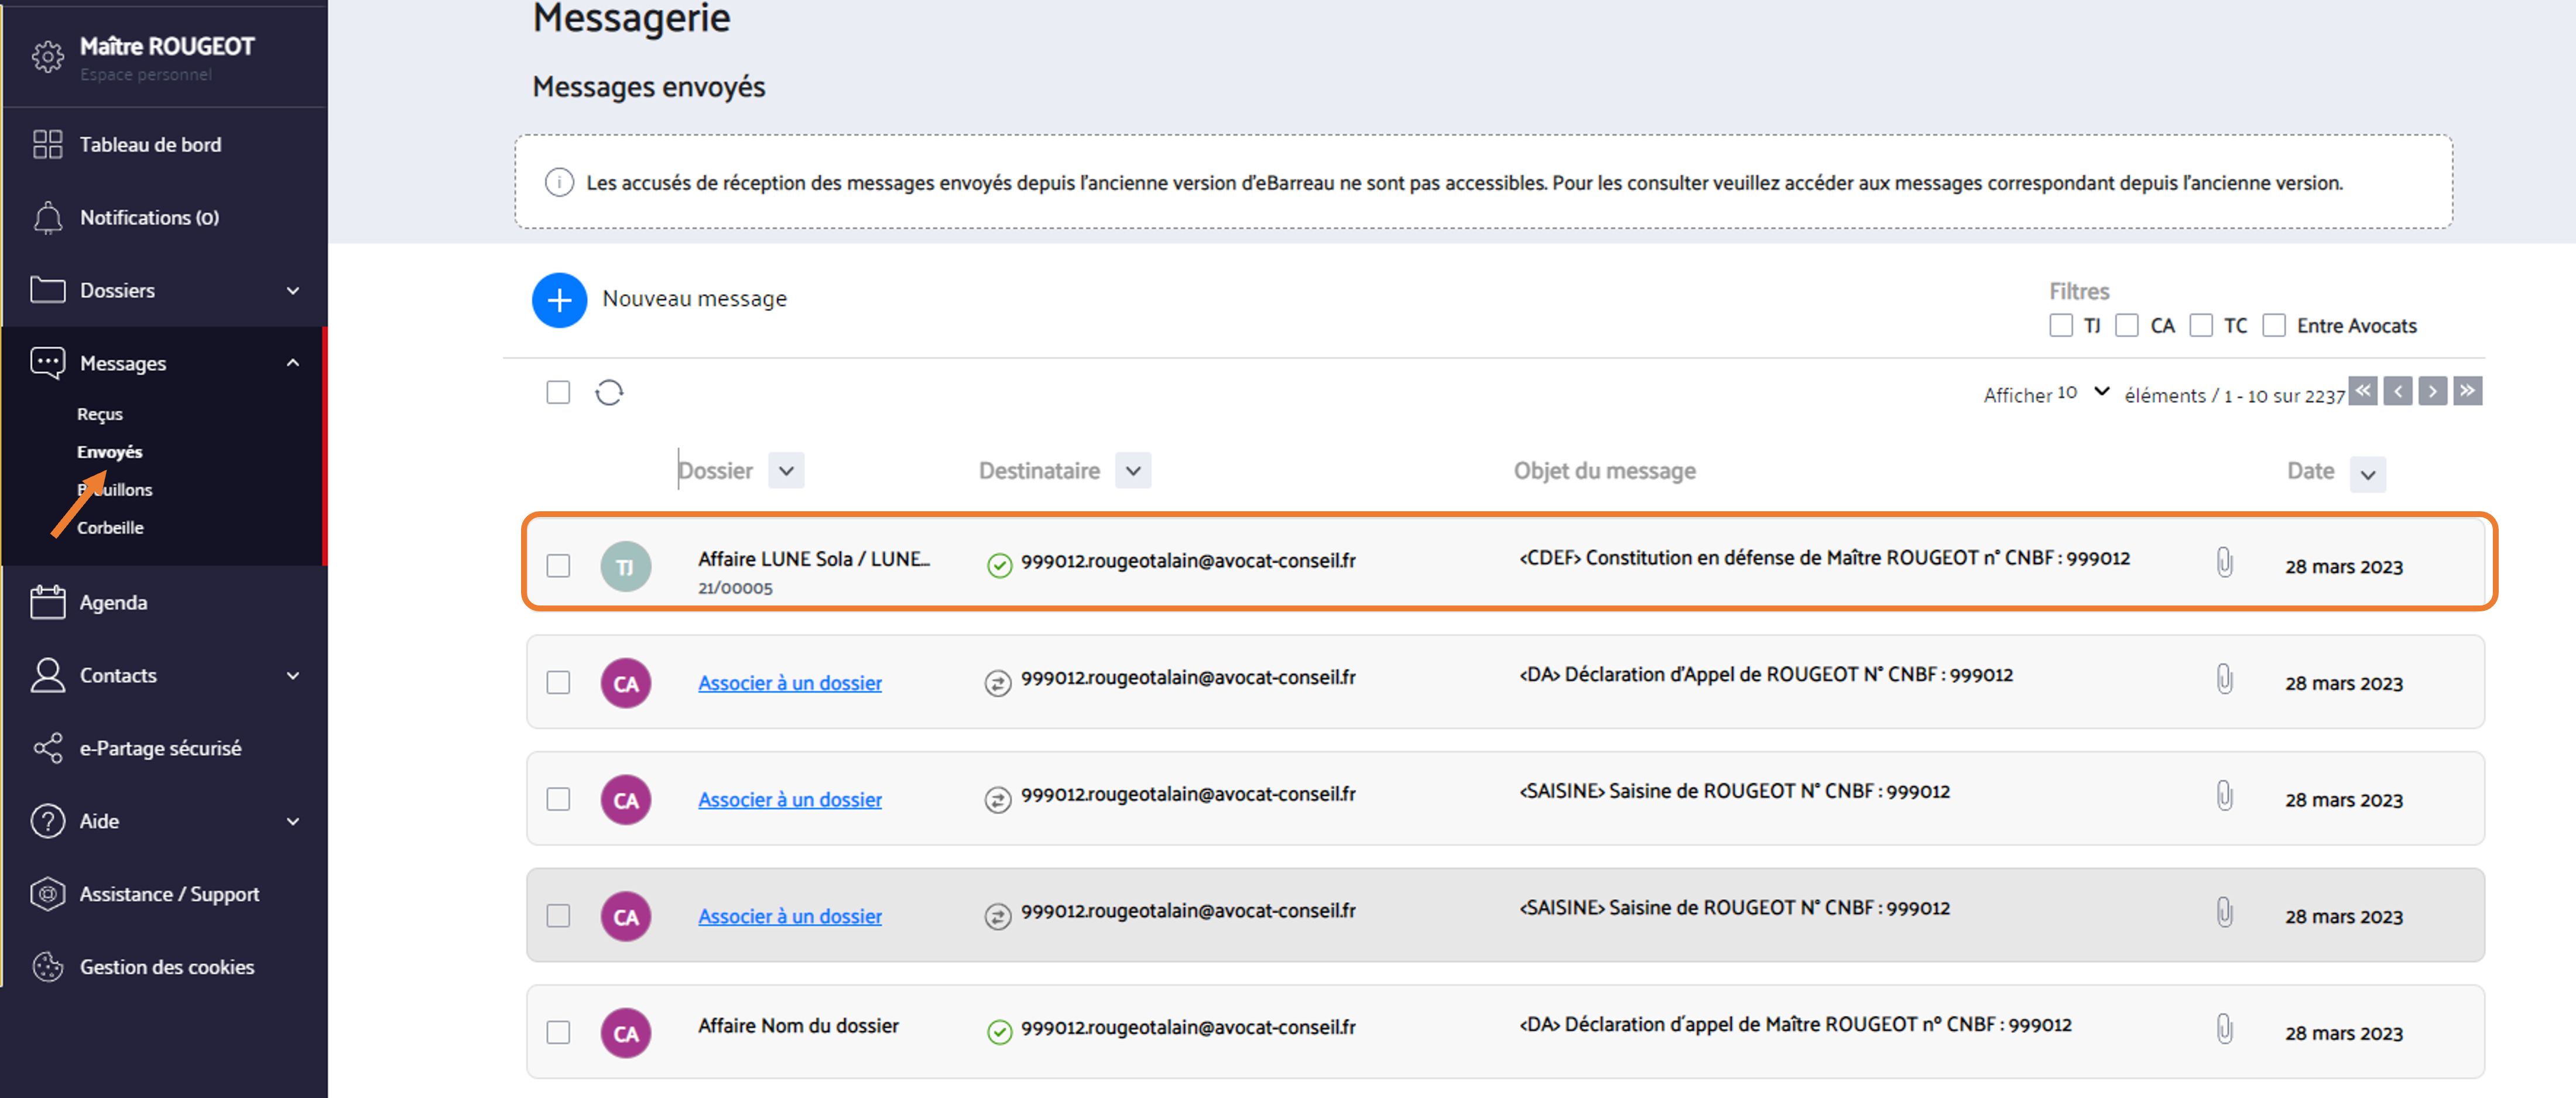Go to the previous page of results
The width and height of the screenshot is (2576, 1098).
(2397, 391)
